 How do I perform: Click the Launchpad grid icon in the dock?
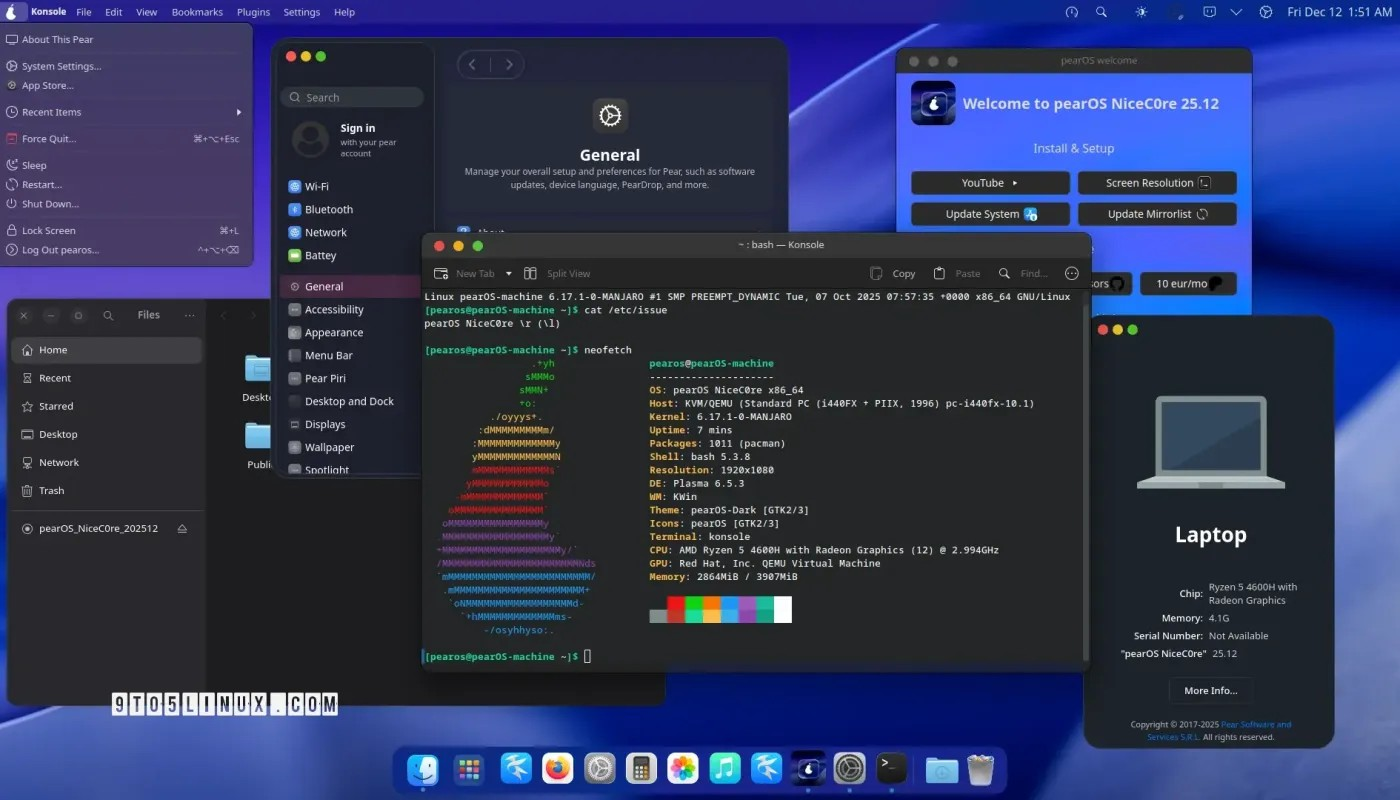468,768
